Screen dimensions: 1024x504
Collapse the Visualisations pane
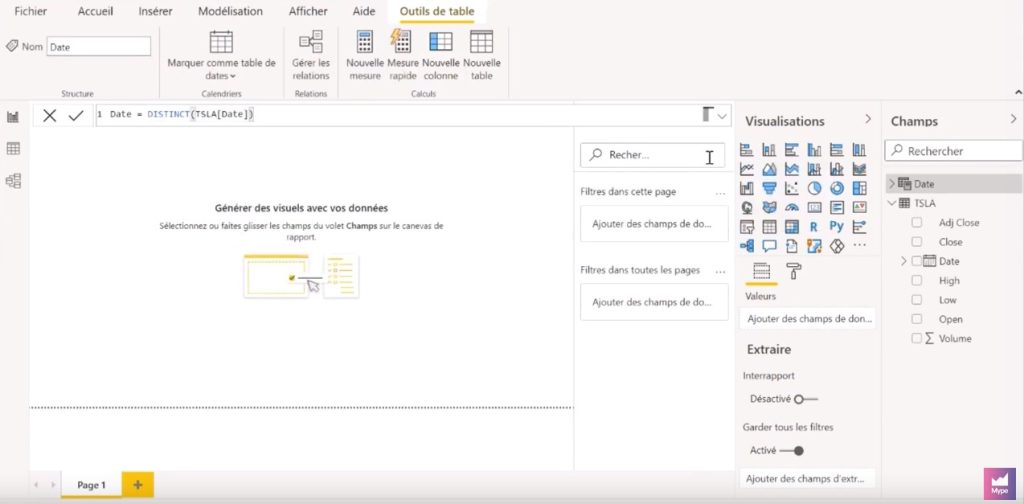point(868,119)
